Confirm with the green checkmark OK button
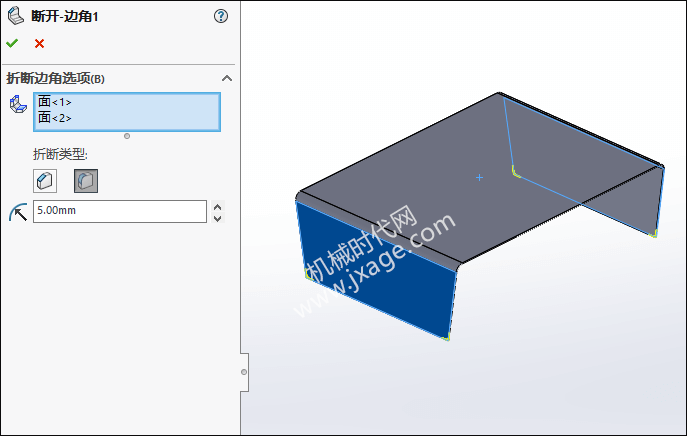This screenshot has width=687, height=436. coord(12,43)
